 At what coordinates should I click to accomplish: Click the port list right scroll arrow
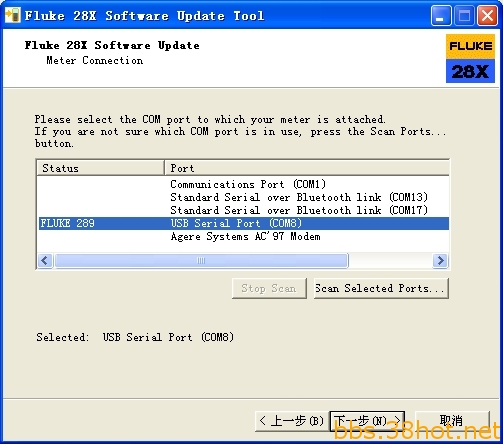point(440,260)
